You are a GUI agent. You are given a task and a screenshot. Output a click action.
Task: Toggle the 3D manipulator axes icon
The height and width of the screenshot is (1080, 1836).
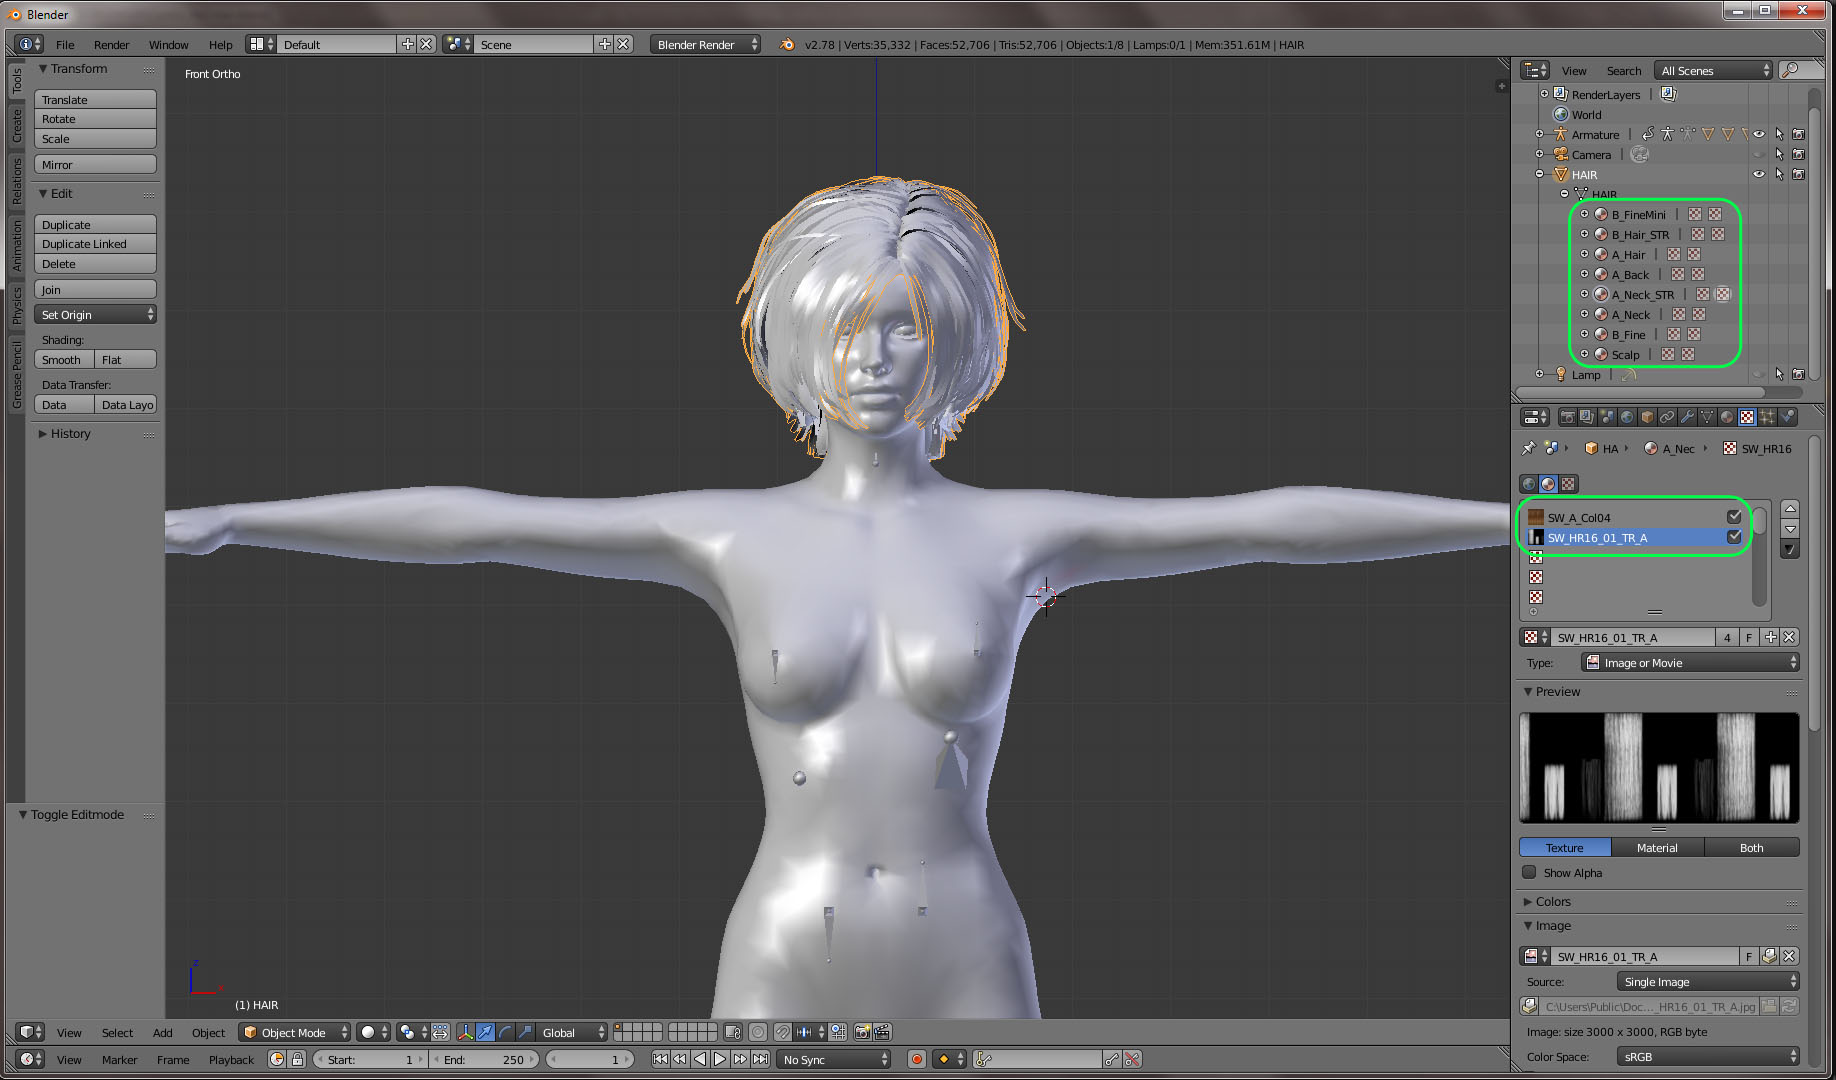tap(465, 1032)
